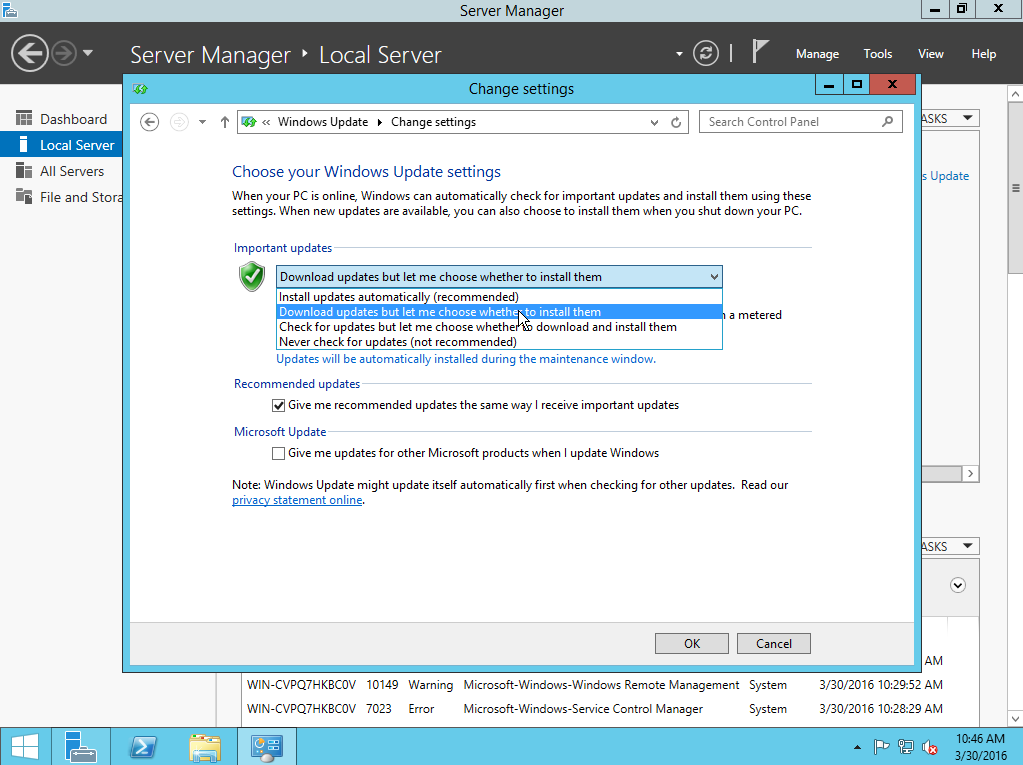This screenshot has width=1023, height=765.
Task: Enable updates for other Microsoft products checkbox
Action: (279, 453)
